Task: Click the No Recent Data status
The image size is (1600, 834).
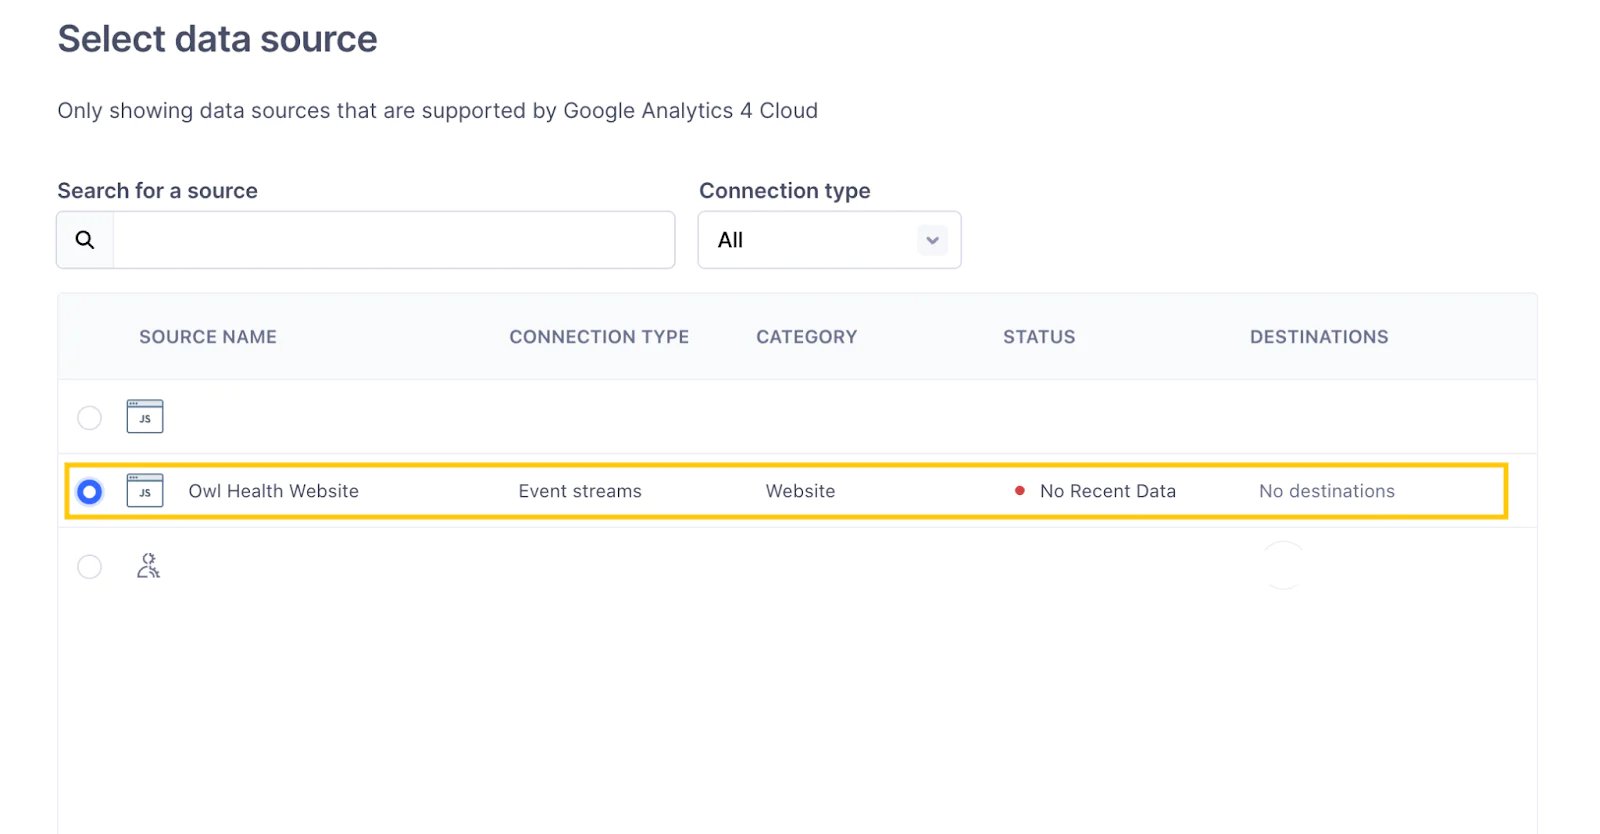Action: pos(1108,491)
